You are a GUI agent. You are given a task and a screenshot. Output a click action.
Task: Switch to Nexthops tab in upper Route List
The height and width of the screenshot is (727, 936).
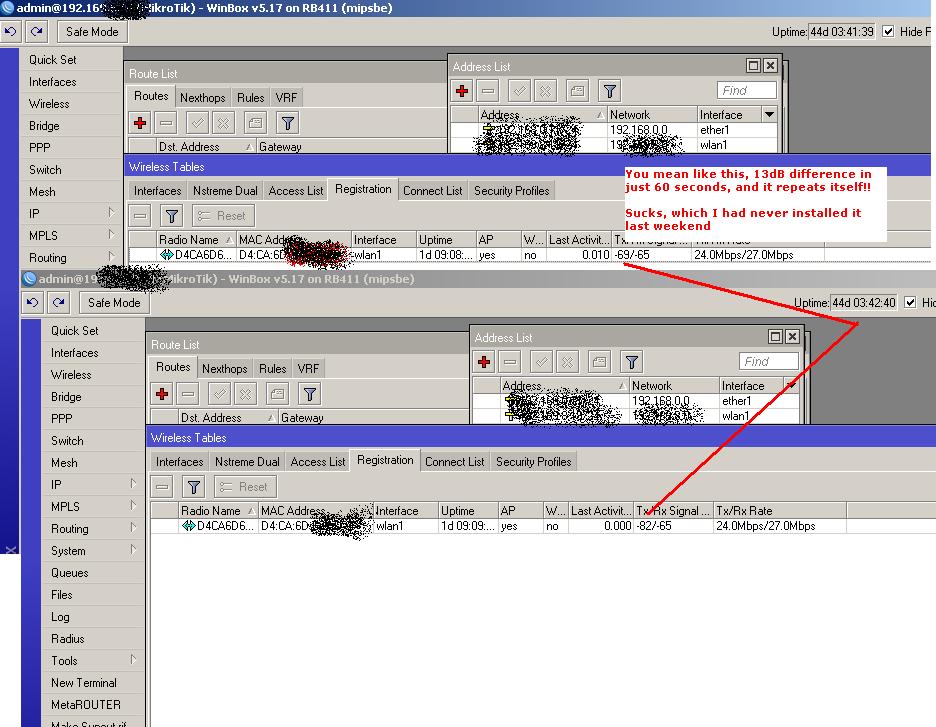point(202,97)
